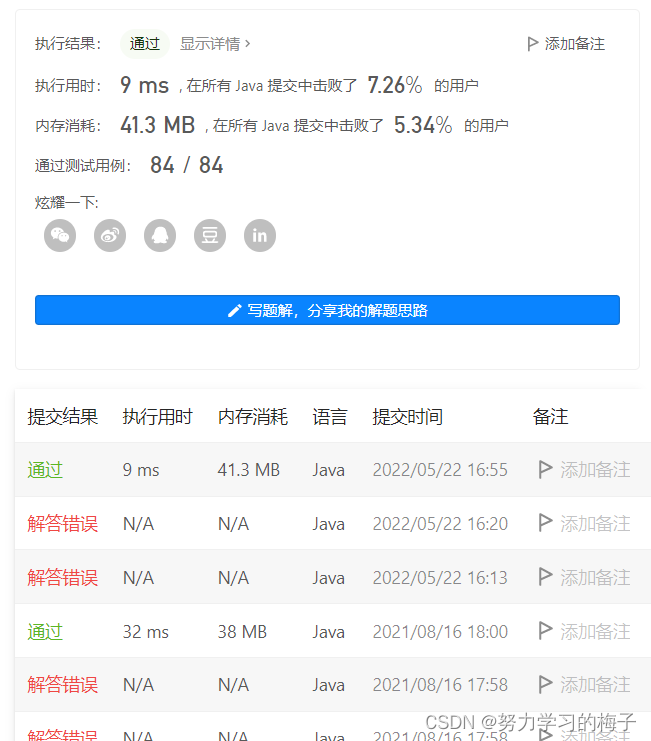Image resolution: width=651 pixels, height=741 pixels.
Task: Click the 5.34% memory percentile value
Action: [423, 125]
